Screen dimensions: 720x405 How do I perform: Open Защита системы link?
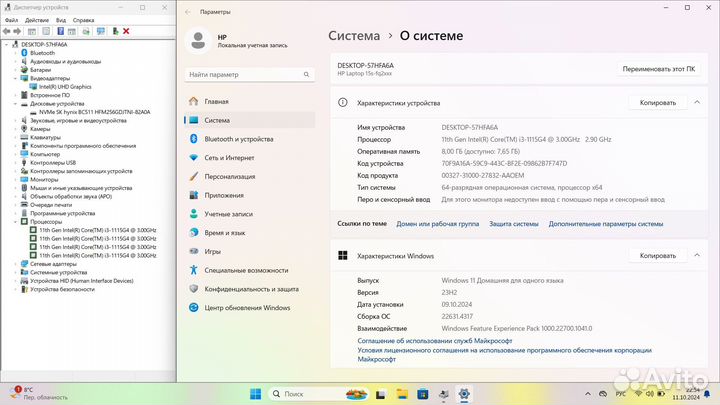(513, 224)
